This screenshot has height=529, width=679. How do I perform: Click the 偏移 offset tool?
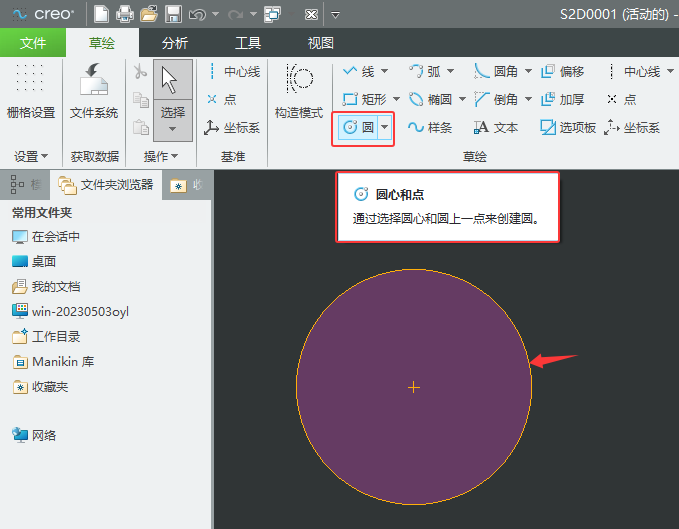coord(563,71)
